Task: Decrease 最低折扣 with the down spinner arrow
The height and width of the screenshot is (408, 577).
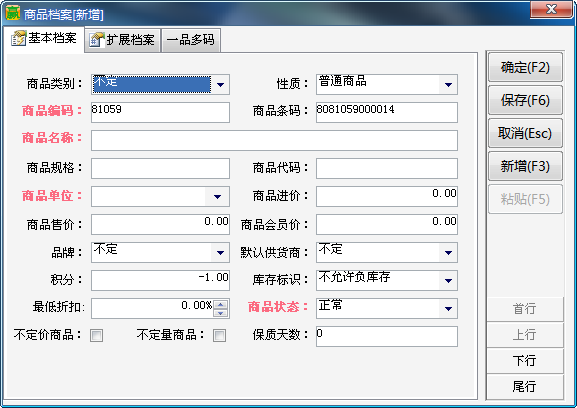Action: [x=220, y=313]
